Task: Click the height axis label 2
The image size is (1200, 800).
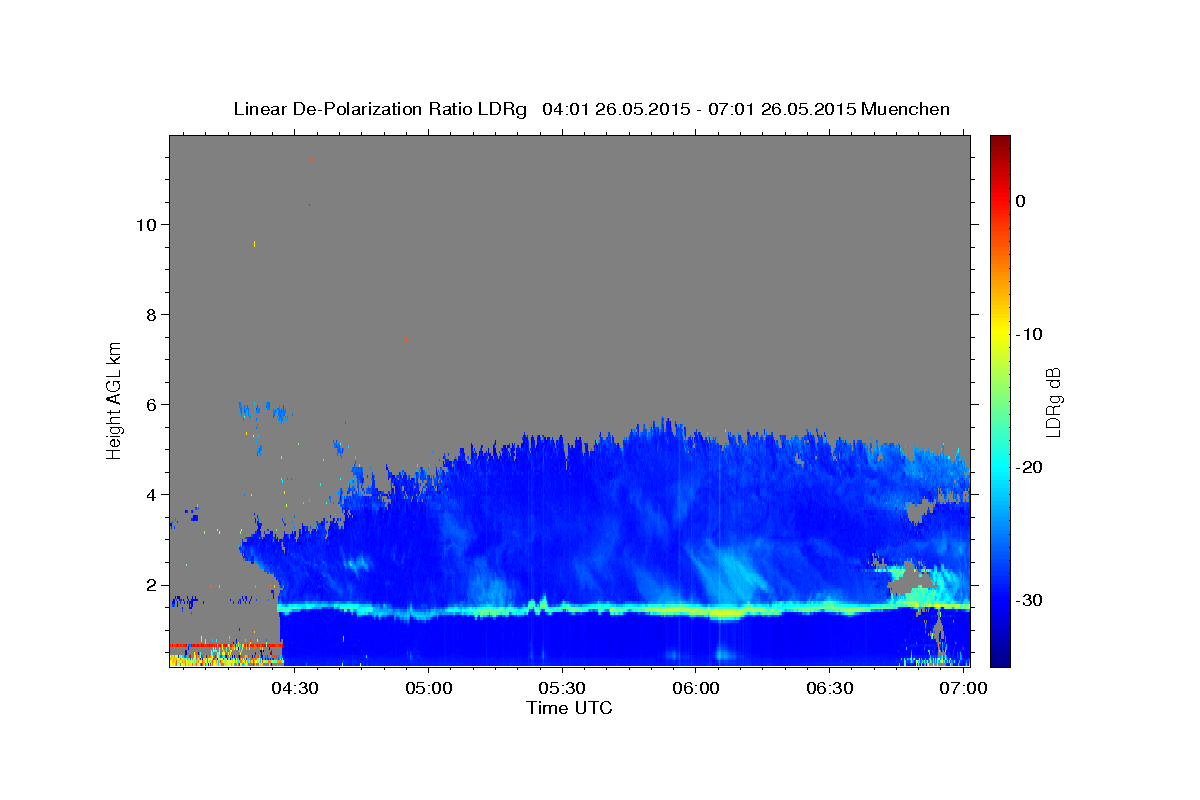Action: point(150,584)
